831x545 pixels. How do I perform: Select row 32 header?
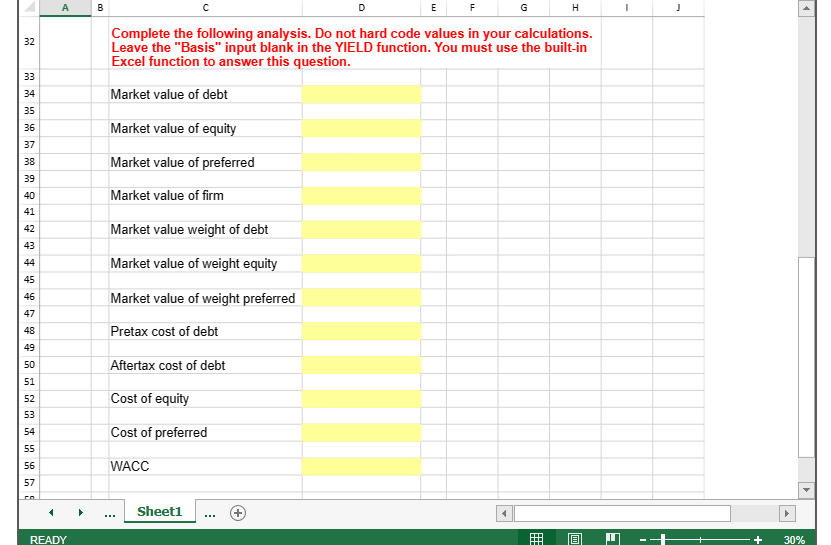[x=29, y=42]
